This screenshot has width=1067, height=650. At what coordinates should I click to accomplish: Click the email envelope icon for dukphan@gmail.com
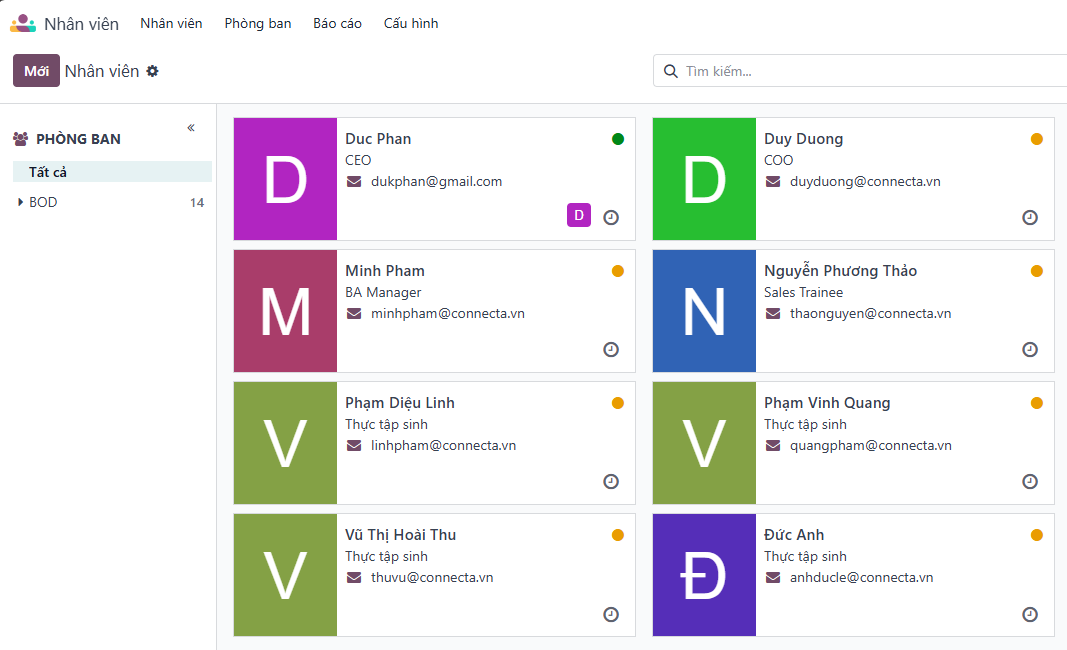354,182
